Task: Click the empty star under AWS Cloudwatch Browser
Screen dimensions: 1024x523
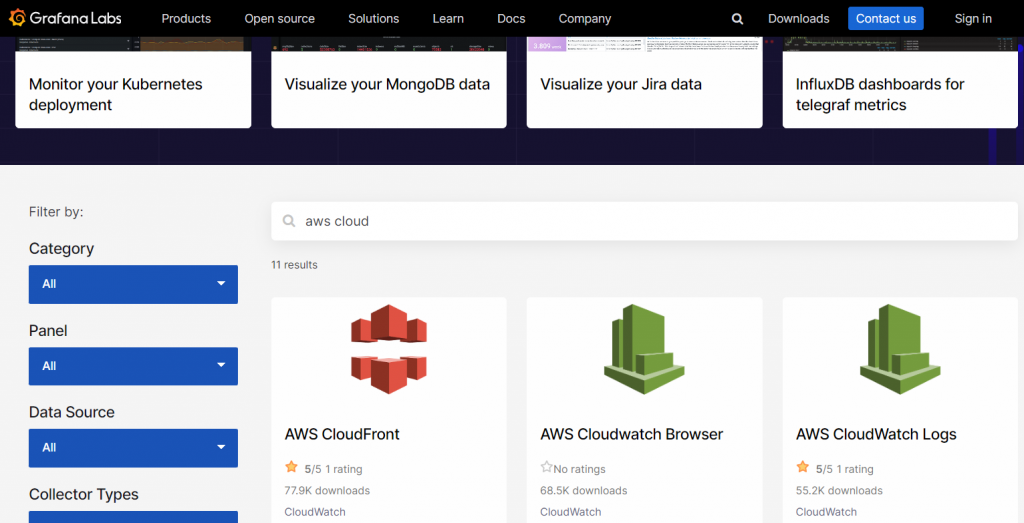Action: [547, 467]
